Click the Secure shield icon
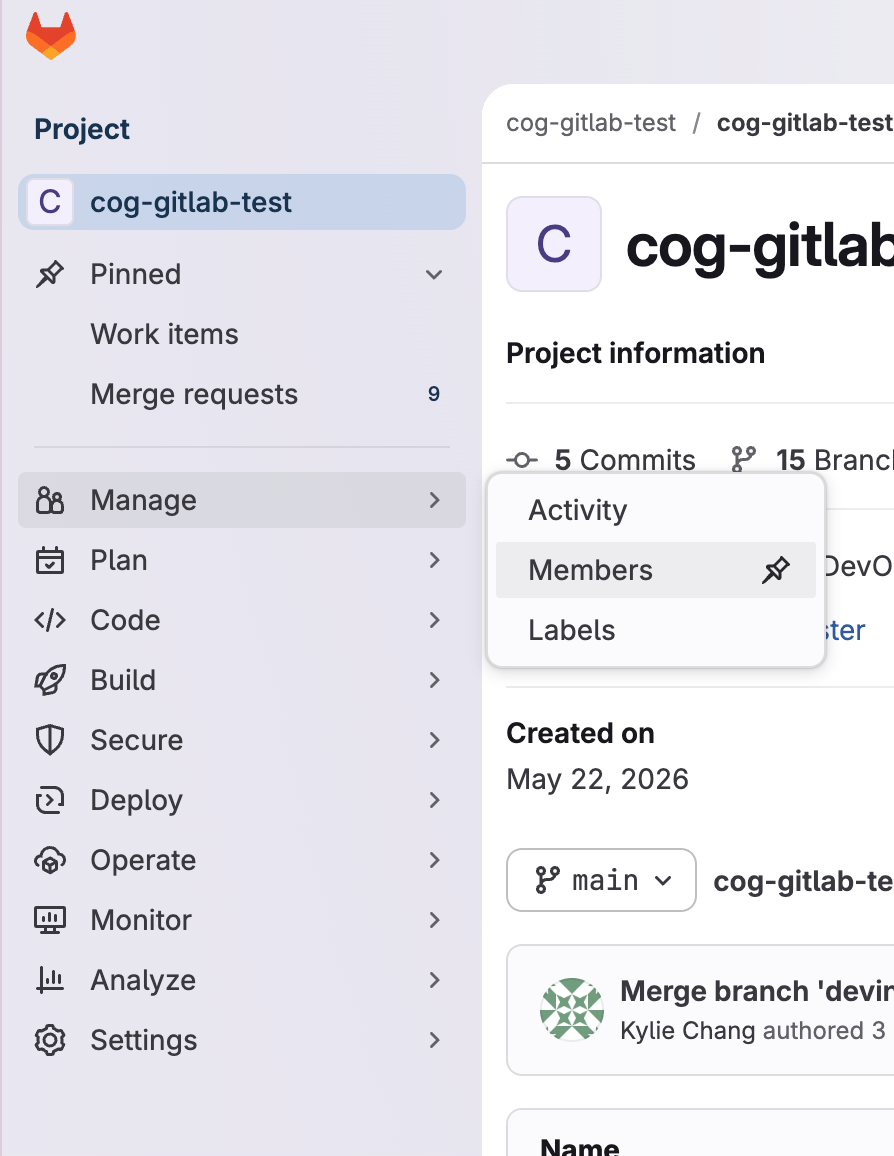The height and width of the screenshot is (1156, 894). click(50, 740)
